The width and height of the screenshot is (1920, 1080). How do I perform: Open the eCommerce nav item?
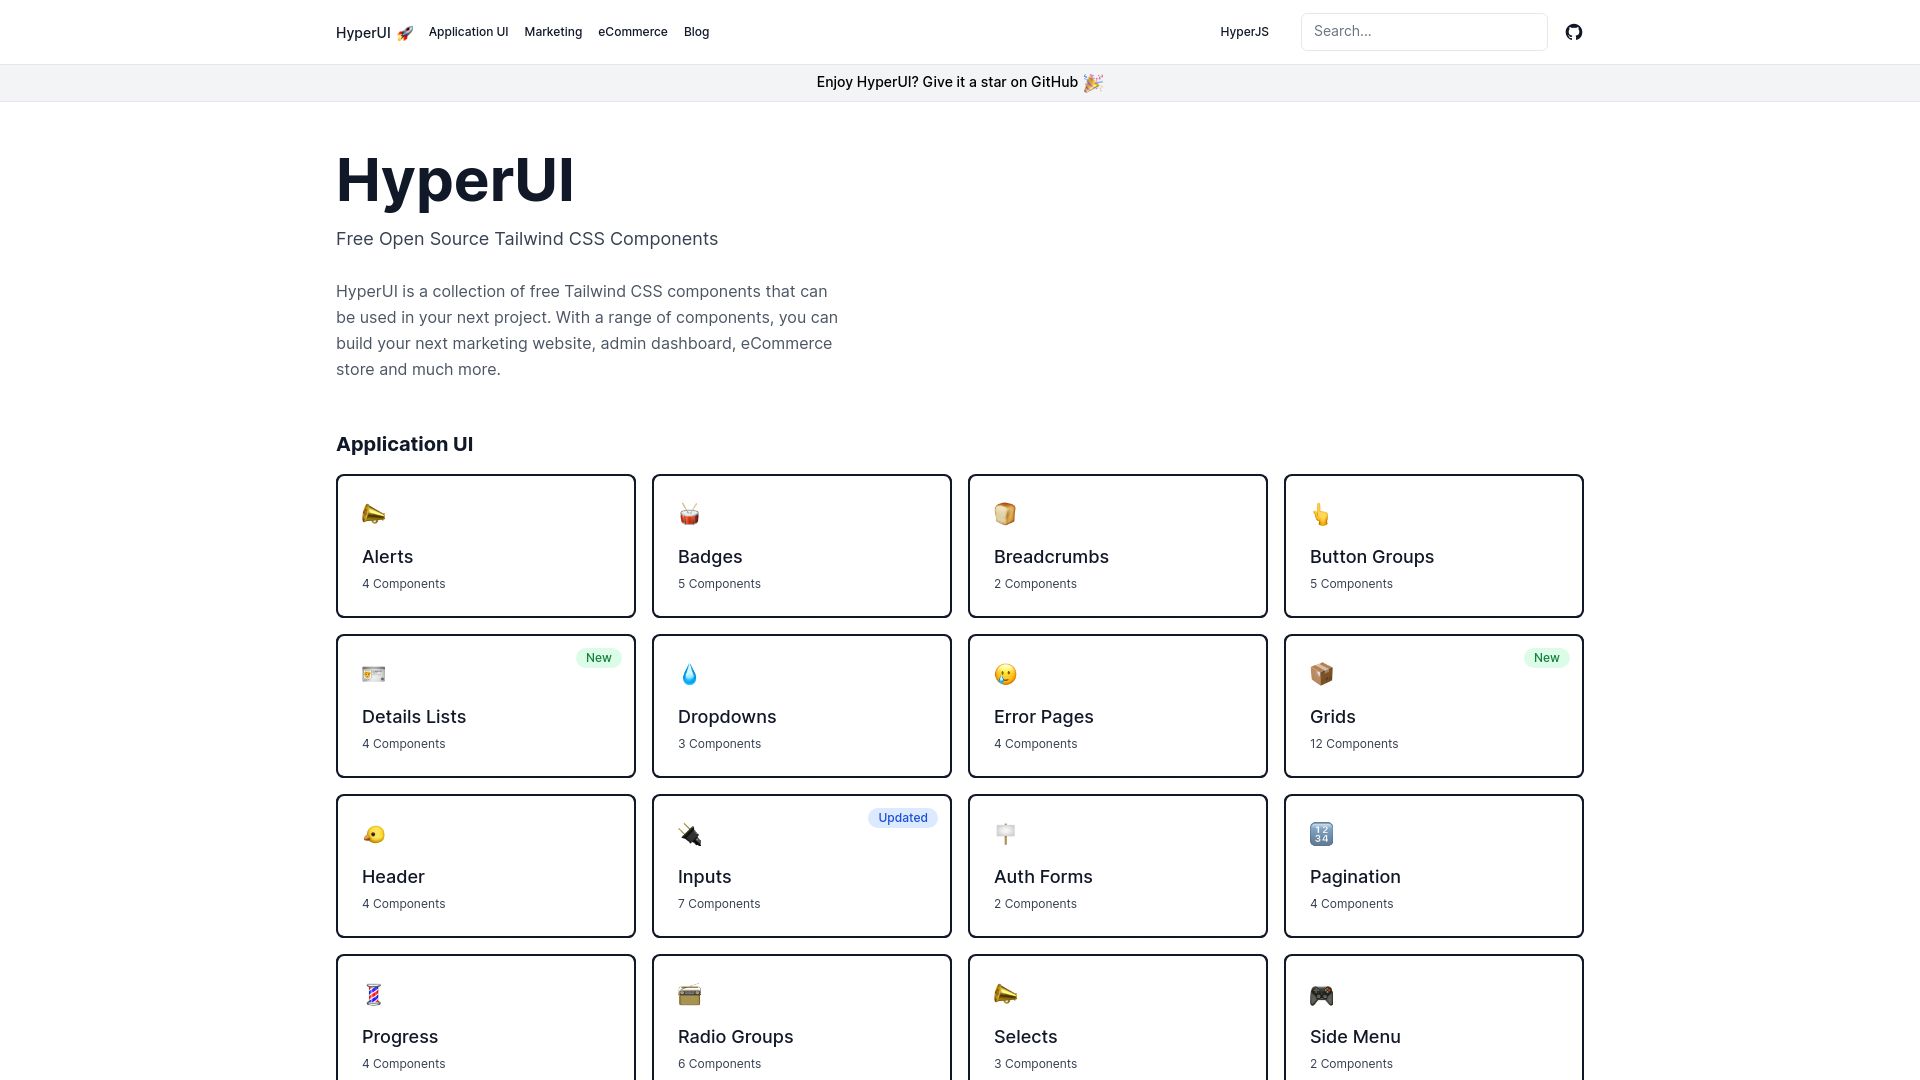click(632, 32)
